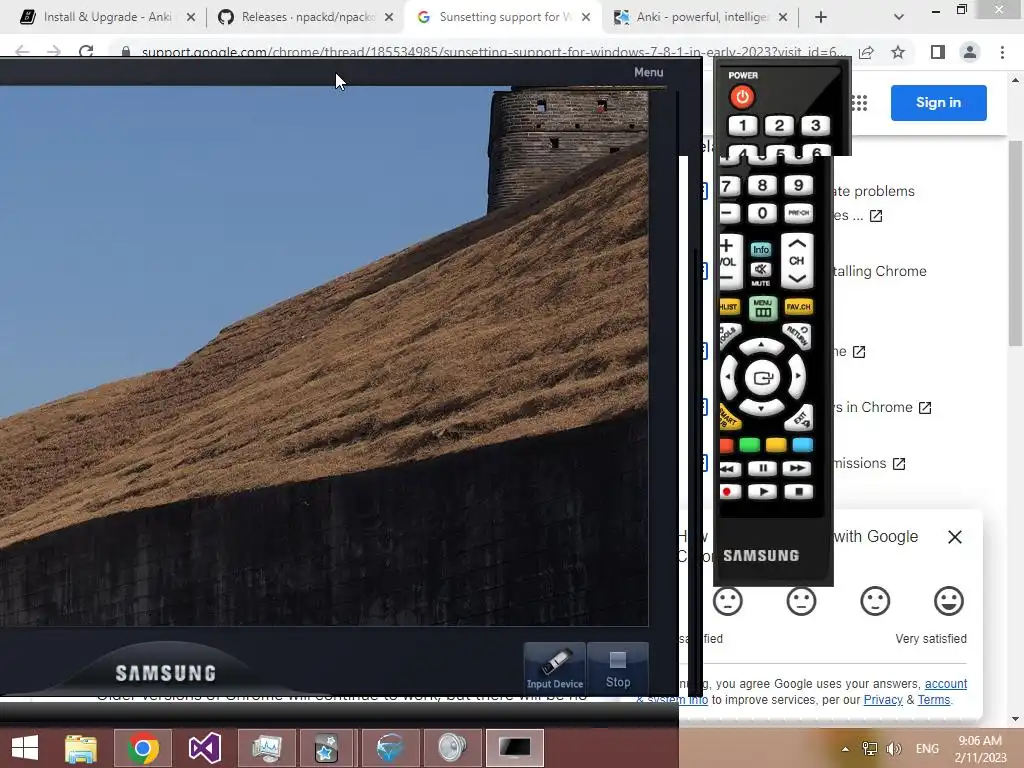Lower volume with VOL minus button

coord(727,279)
